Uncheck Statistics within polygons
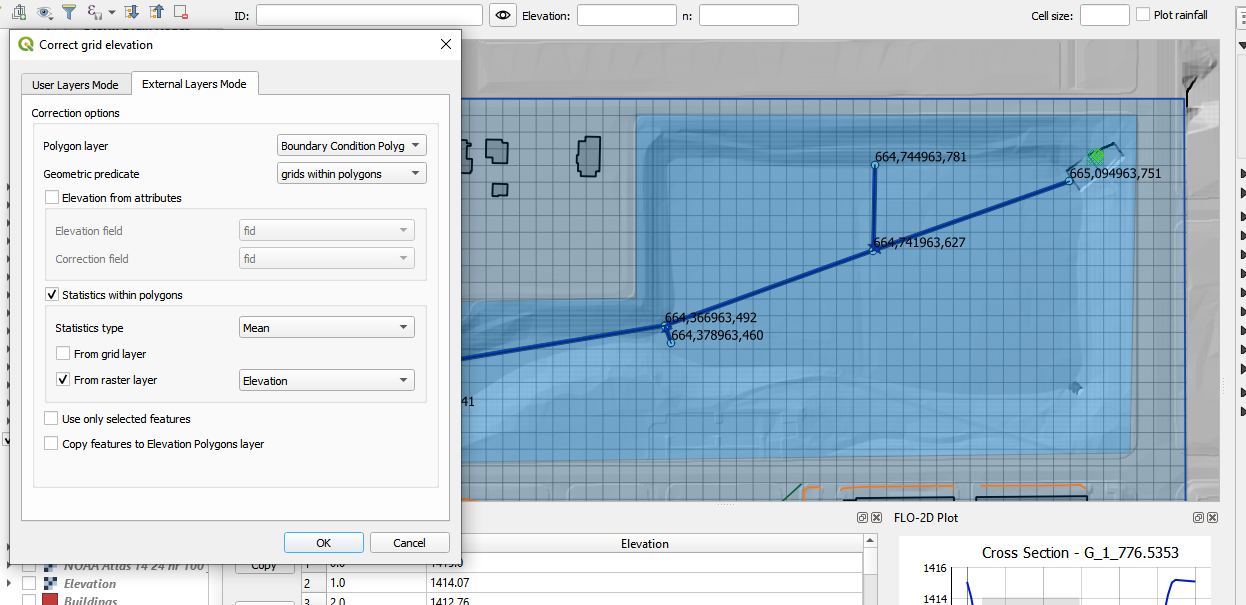Image resolution: width=1246 pixels, height=605 pixels. click(51, 294)
